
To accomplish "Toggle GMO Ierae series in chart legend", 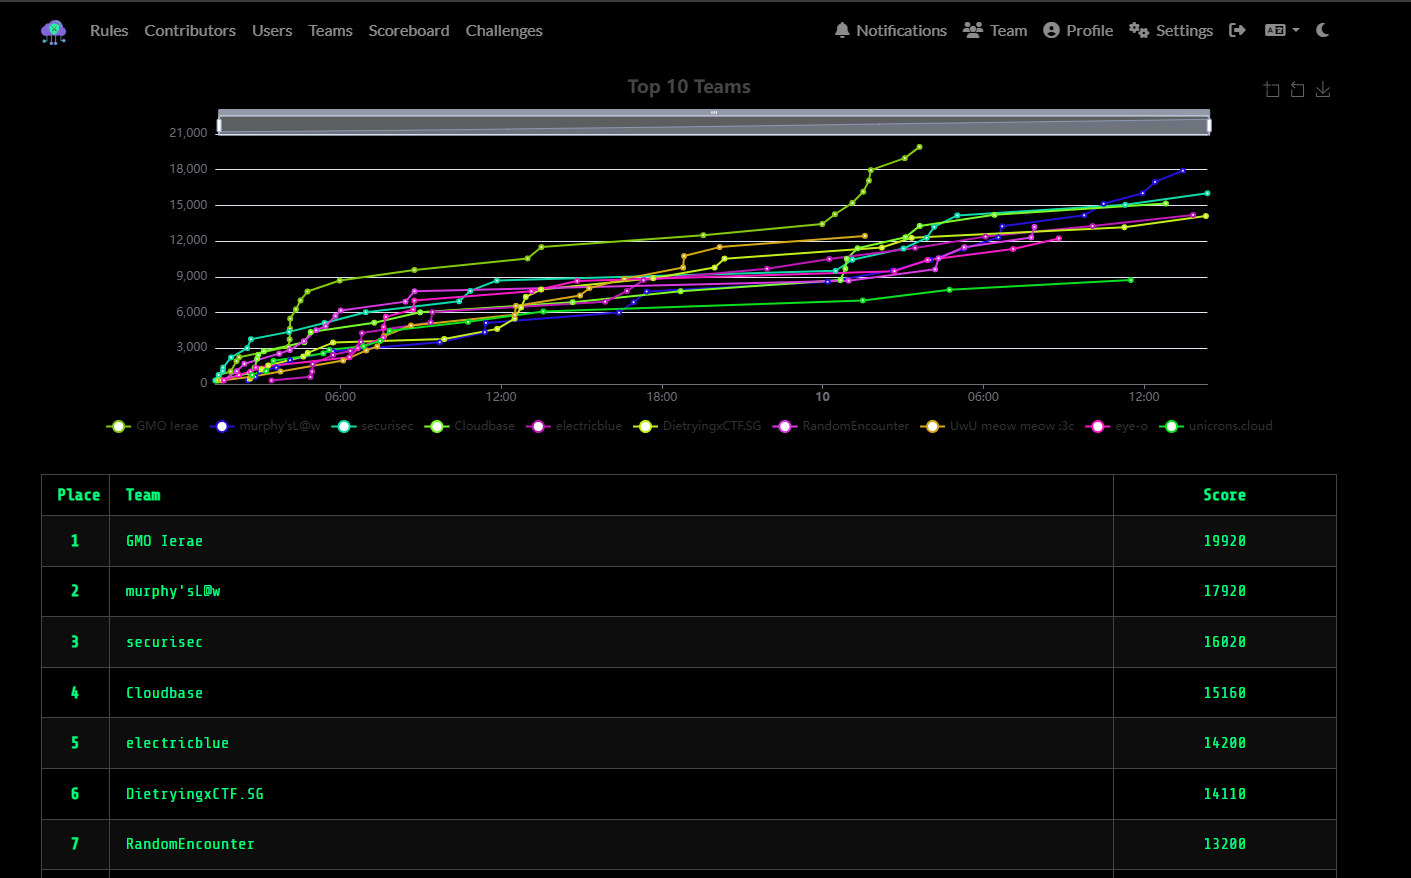I will [x=153, y=426].
